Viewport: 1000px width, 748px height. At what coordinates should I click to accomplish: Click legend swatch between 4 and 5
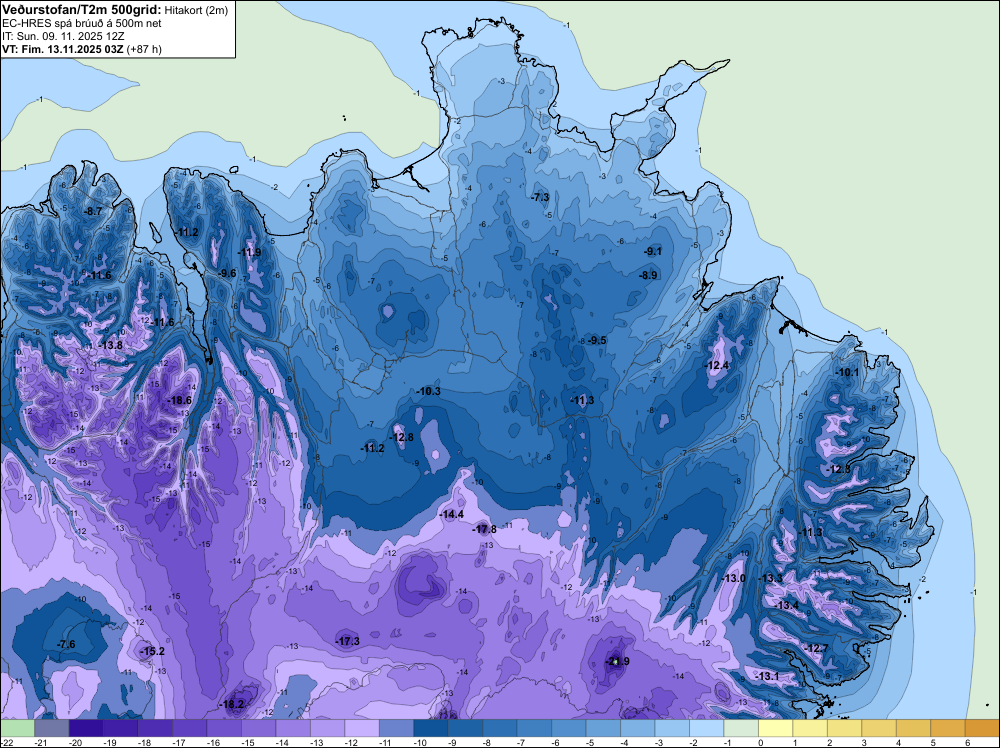(x=913, y=728)
